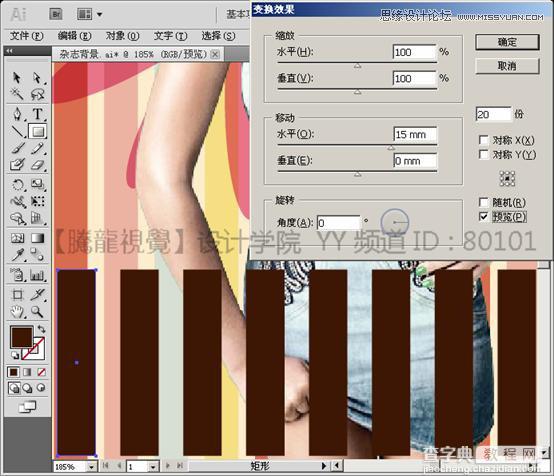Select the Pen tool
This screenshot has width=554, height=476.
17,114
